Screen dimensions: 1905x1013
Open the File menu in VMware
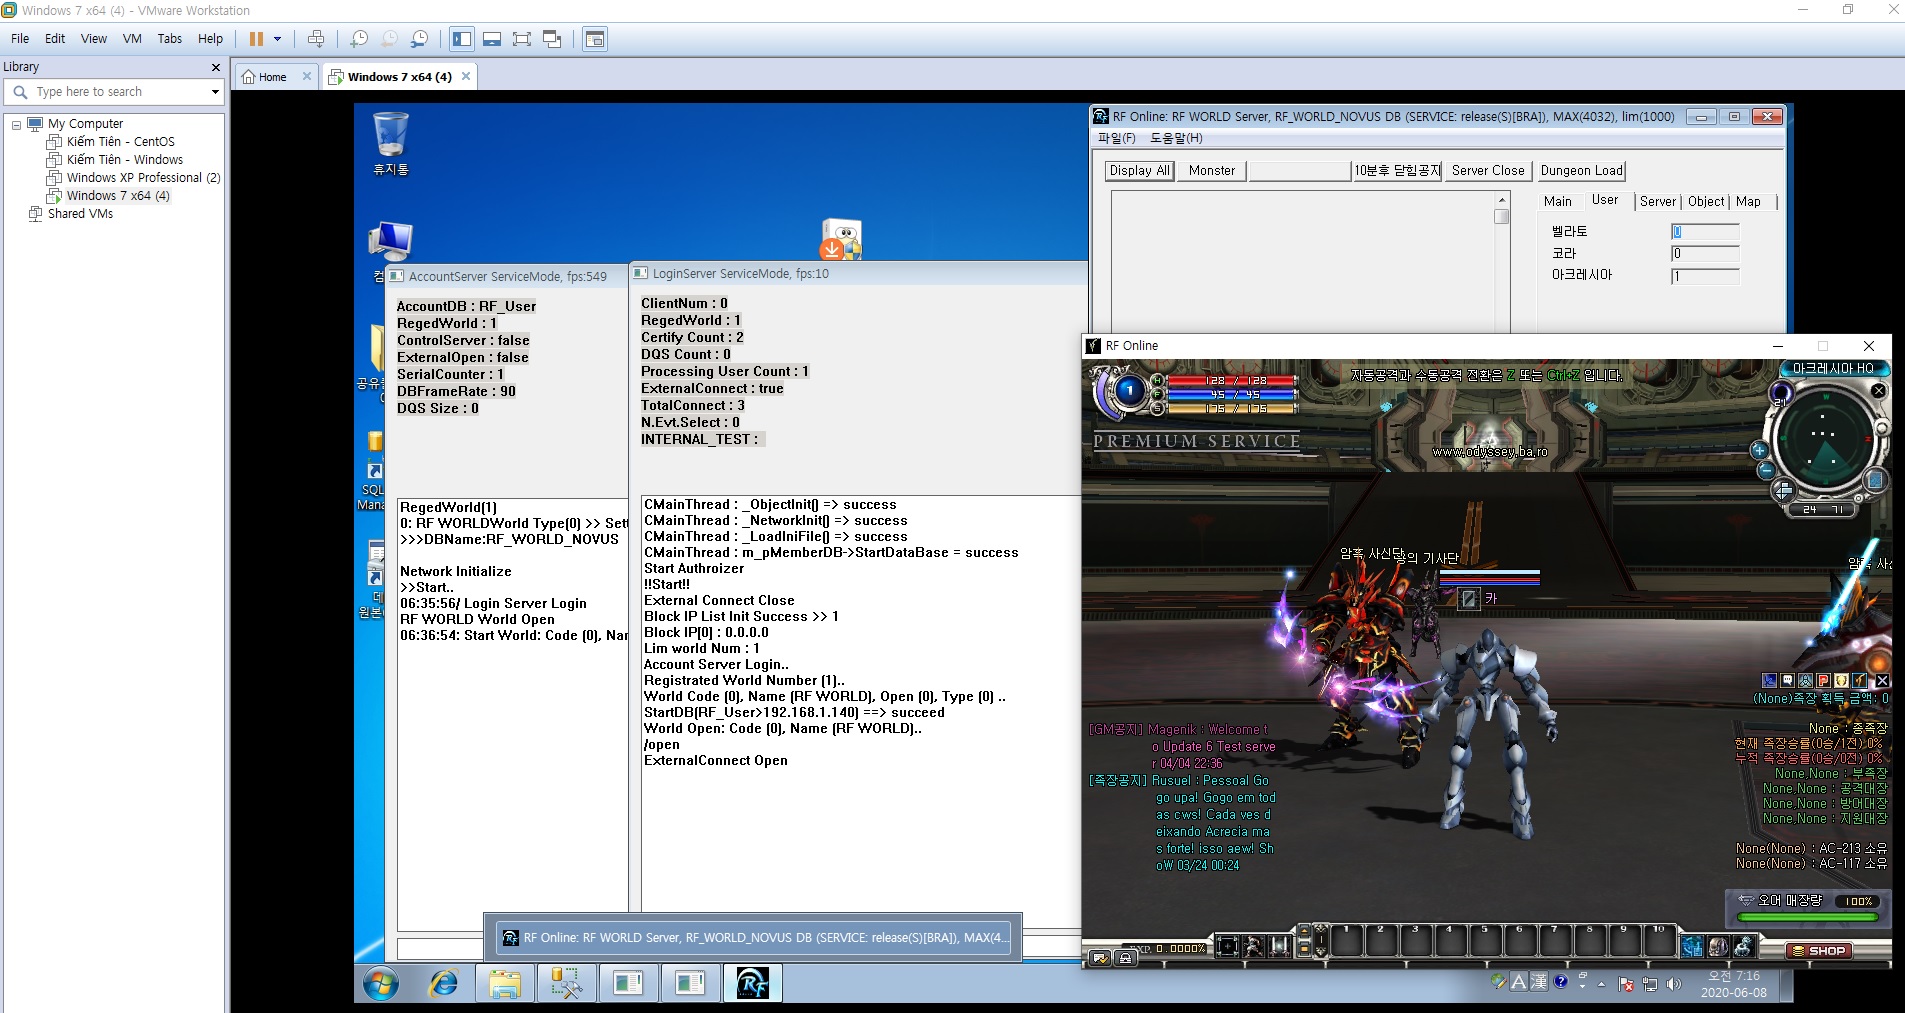[x=20, y=39]
